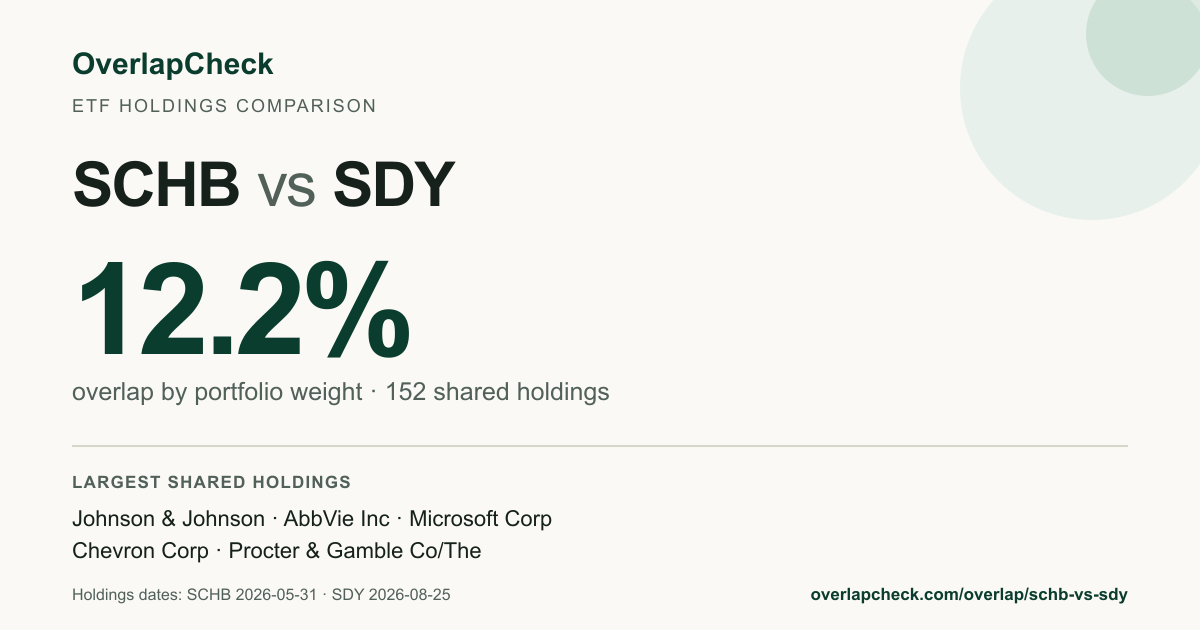Select Procter & Gamble Co/The holding
1200x630 pixels.
click(355, 551)
